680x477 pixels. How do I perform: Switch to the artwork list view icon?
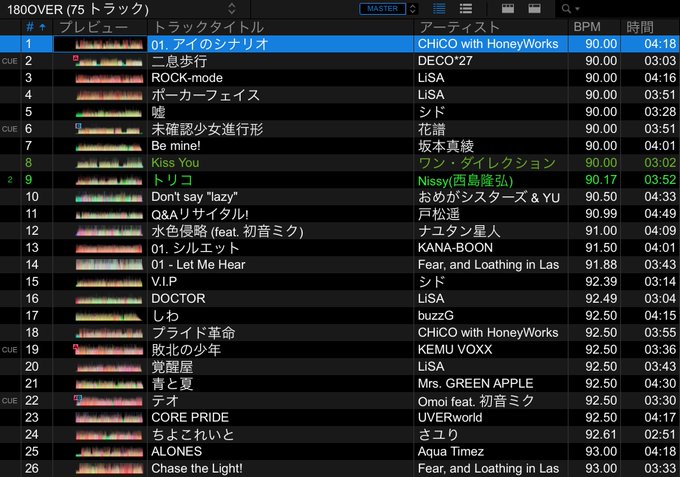[466, 8]
